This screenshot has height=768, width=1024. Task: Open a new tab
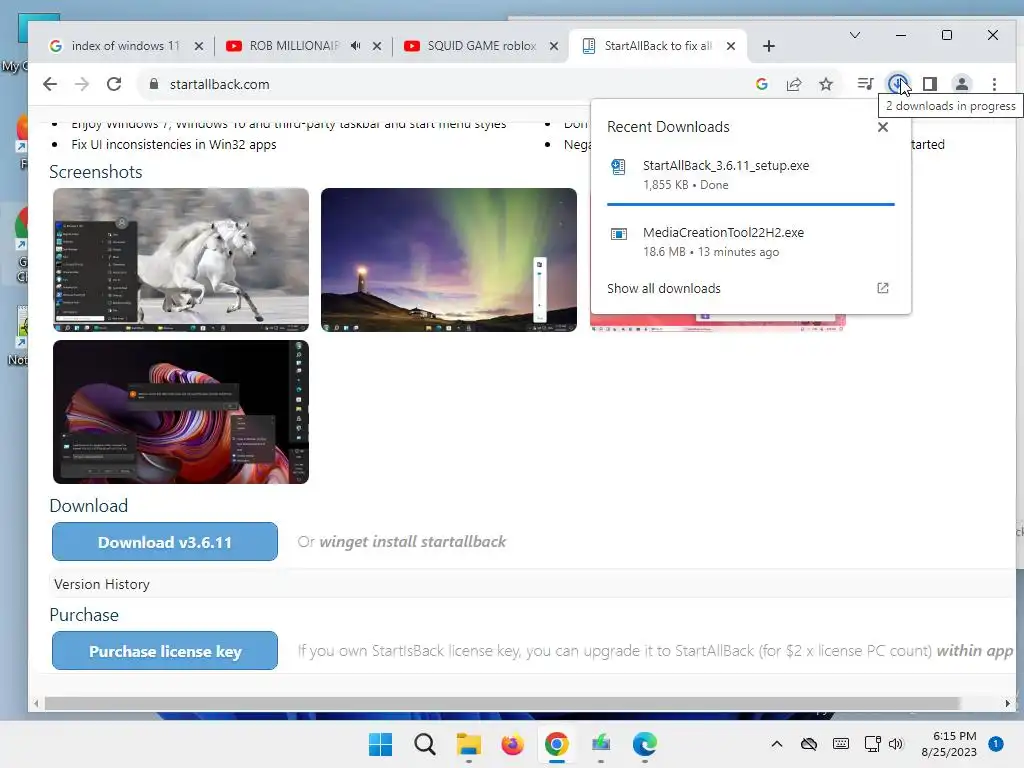[769, 46]
